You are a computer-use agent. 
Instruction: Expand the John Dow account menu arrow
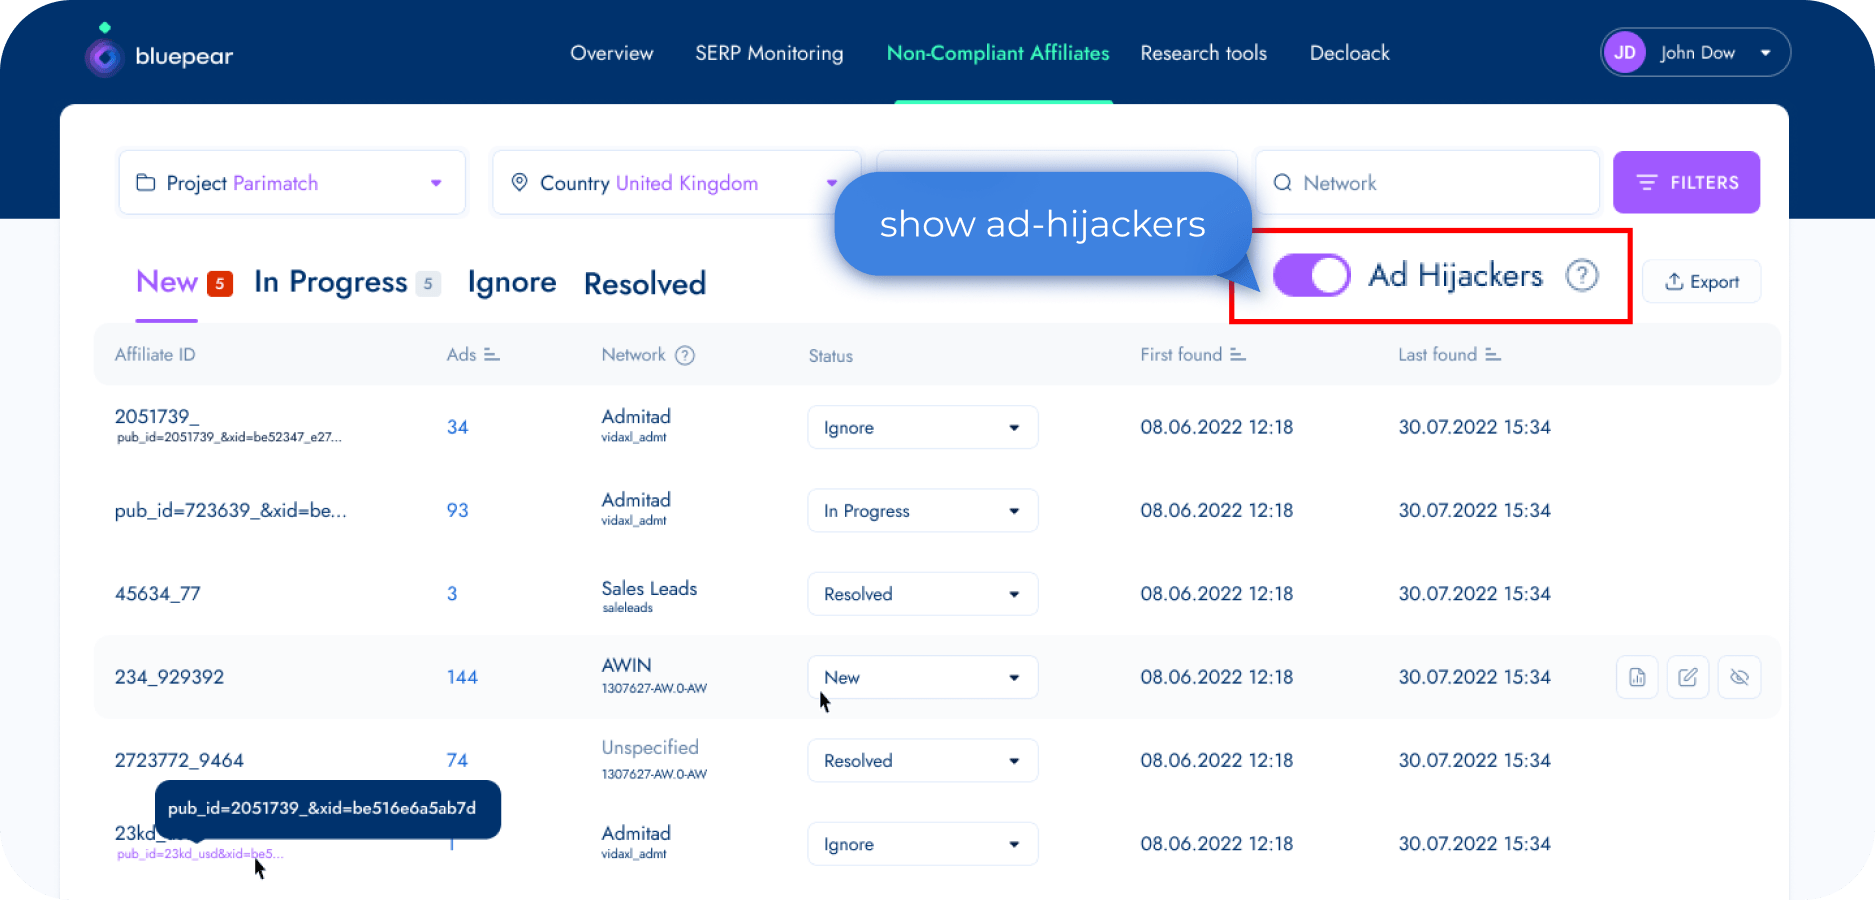[1766, 53]
